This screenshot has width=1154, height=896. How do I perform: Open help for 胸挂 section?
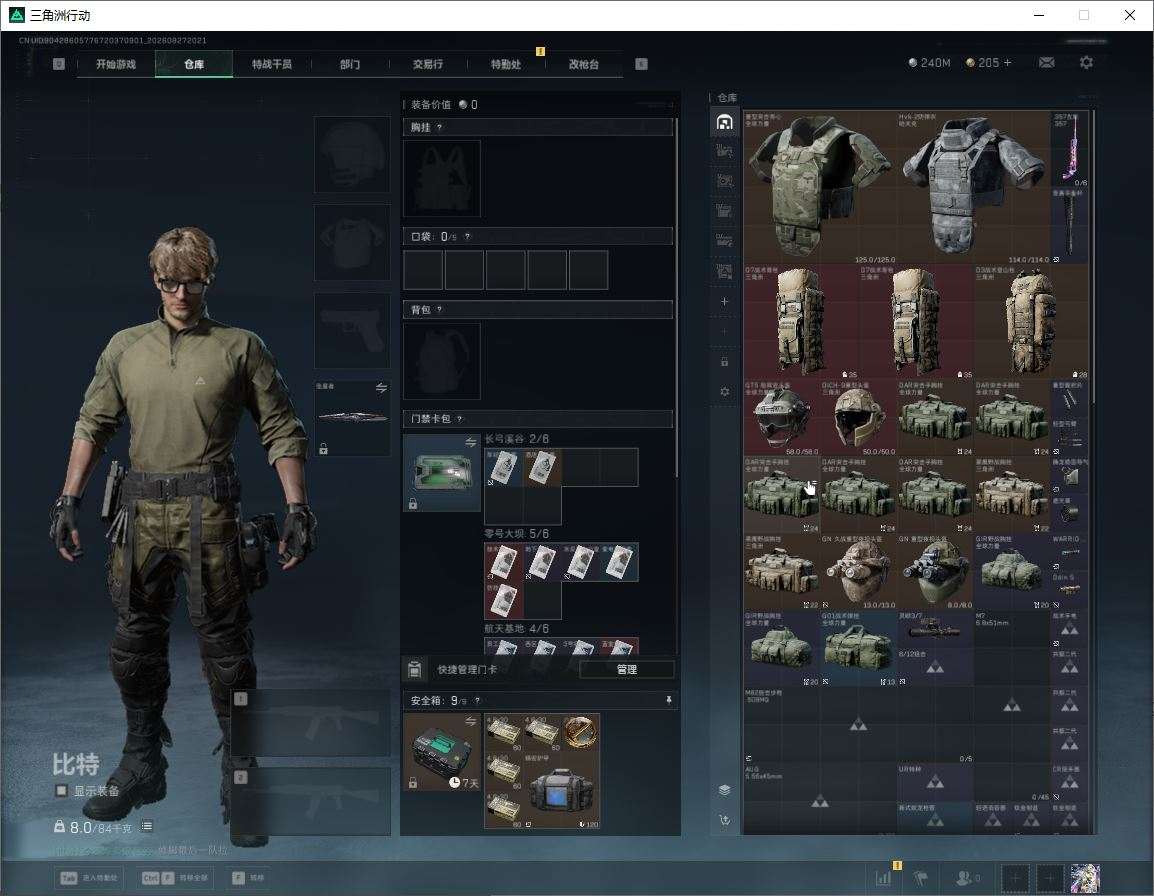(439, 127)
